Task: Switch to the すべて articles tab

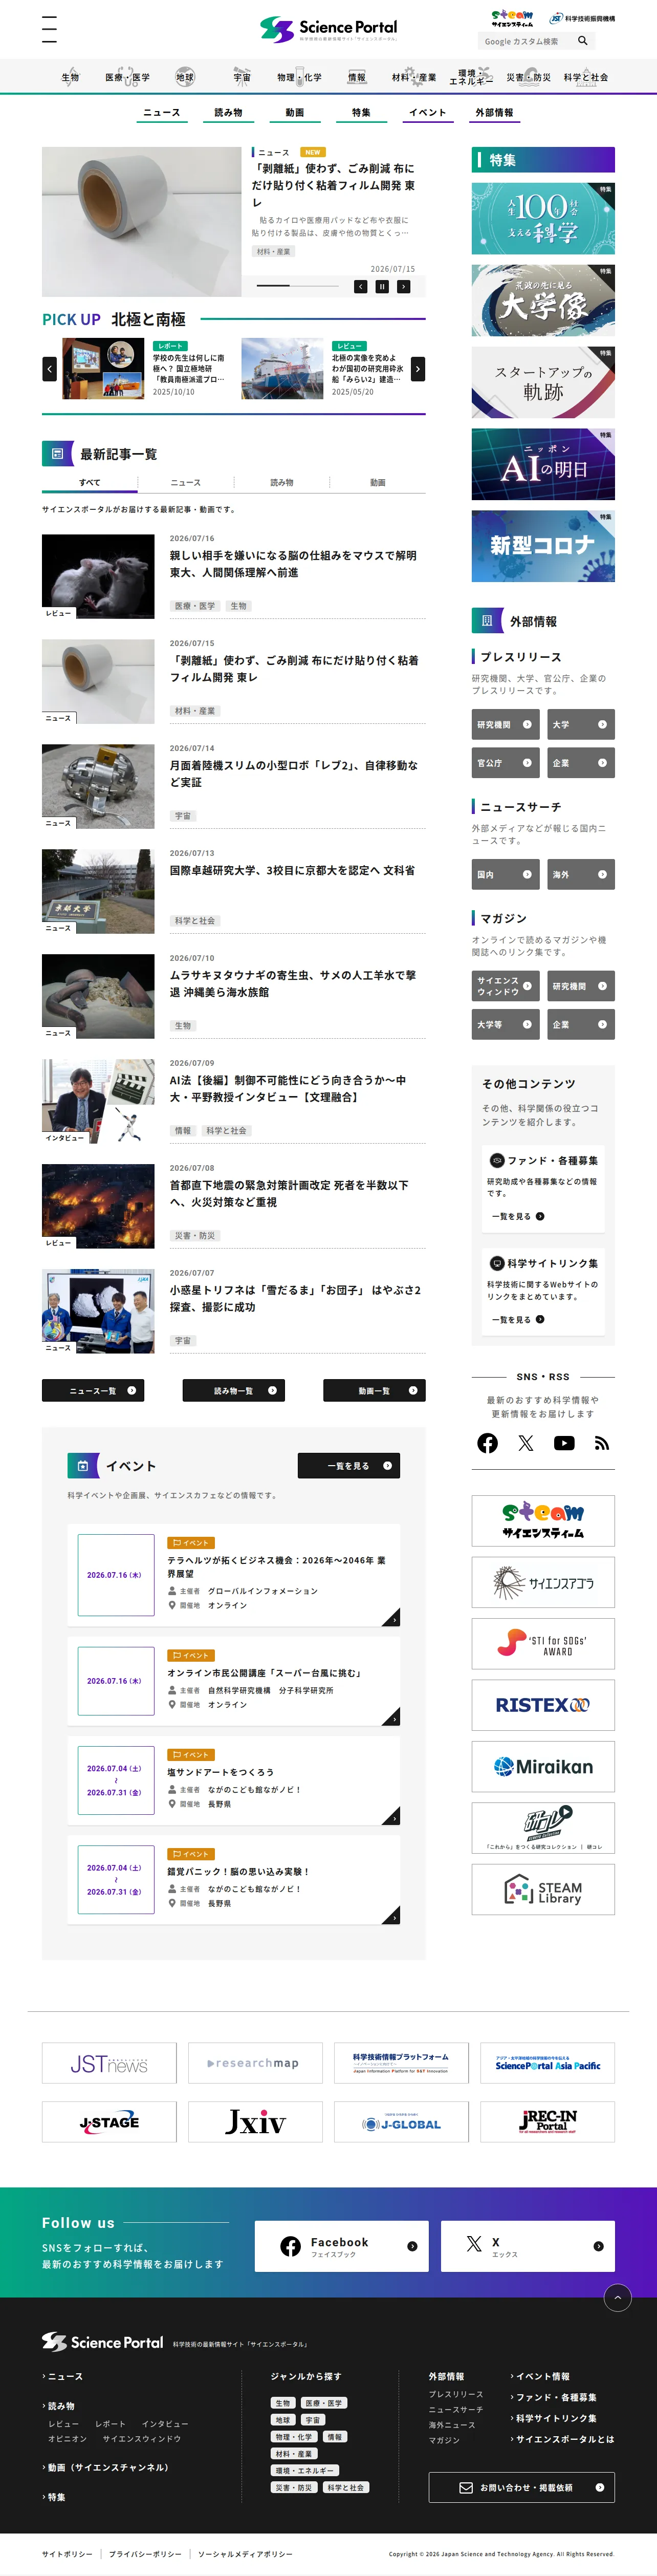Action: coord(90,483)
